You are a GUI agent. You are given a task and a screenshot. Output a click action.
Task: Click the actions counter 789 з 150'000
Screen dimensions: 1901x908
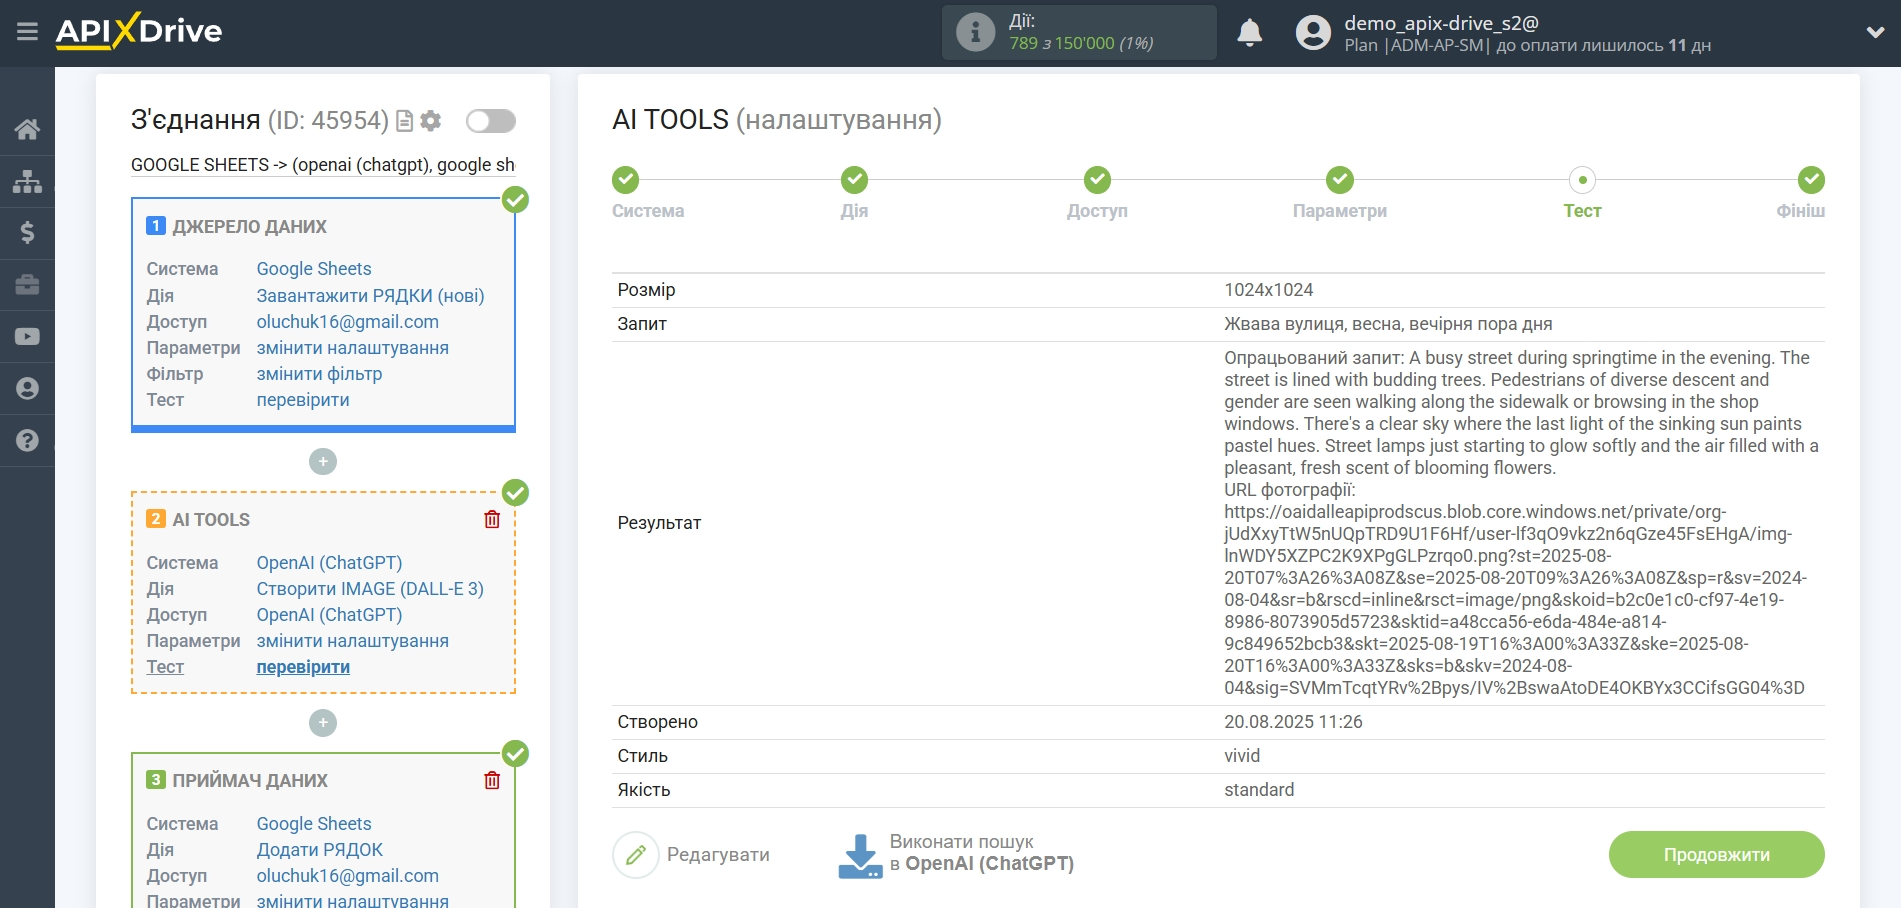coord(1081,43)
